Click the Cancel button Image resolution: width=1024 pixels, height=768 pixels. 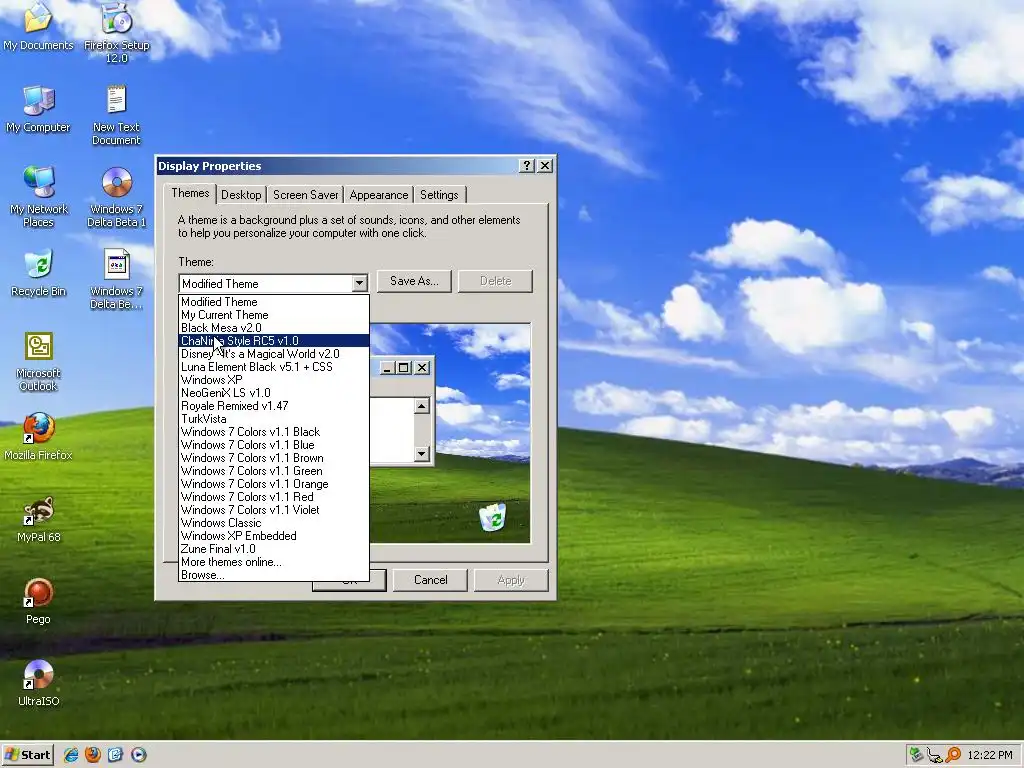point(430,580)
